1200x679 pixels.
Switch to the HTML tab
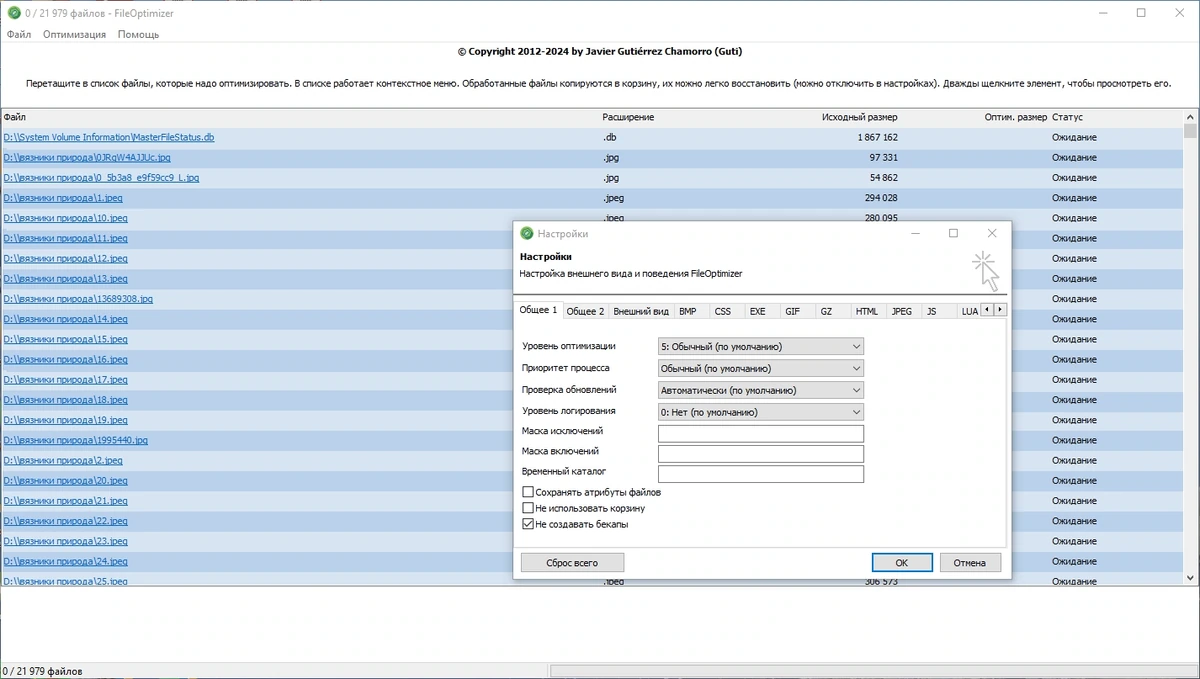[x=867, y=312]
